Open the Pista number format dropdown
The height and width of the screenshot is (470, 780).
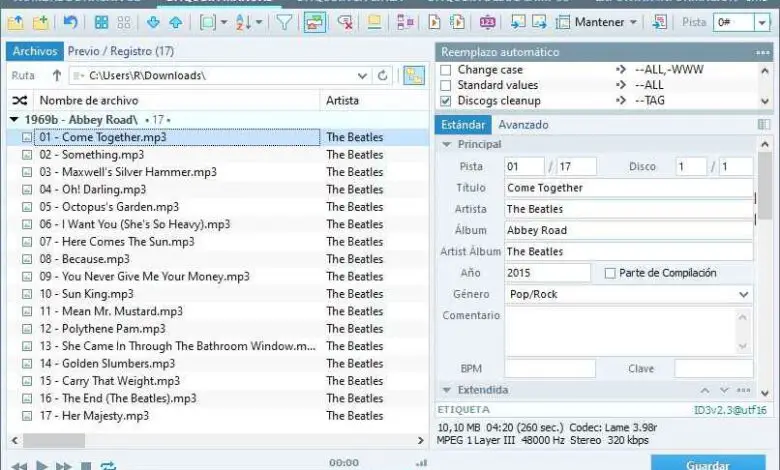762,22
